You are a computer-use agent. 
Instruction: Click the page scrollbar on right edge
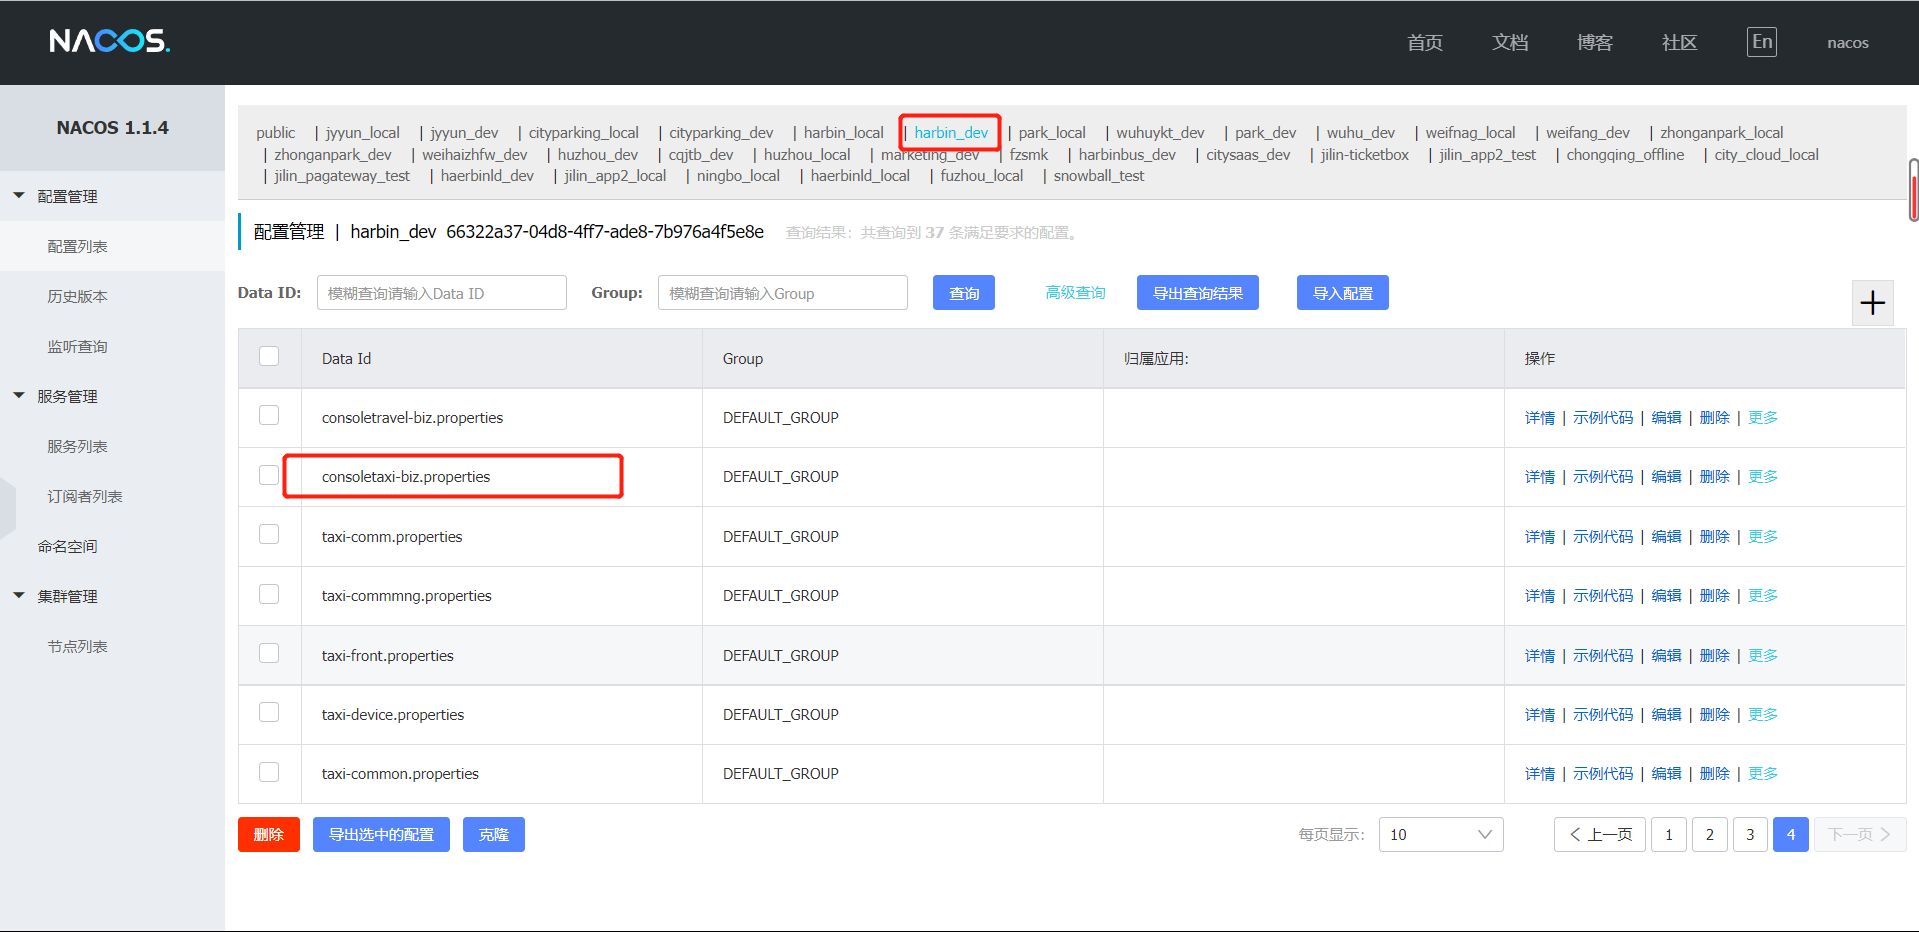tap(1913, 190)
